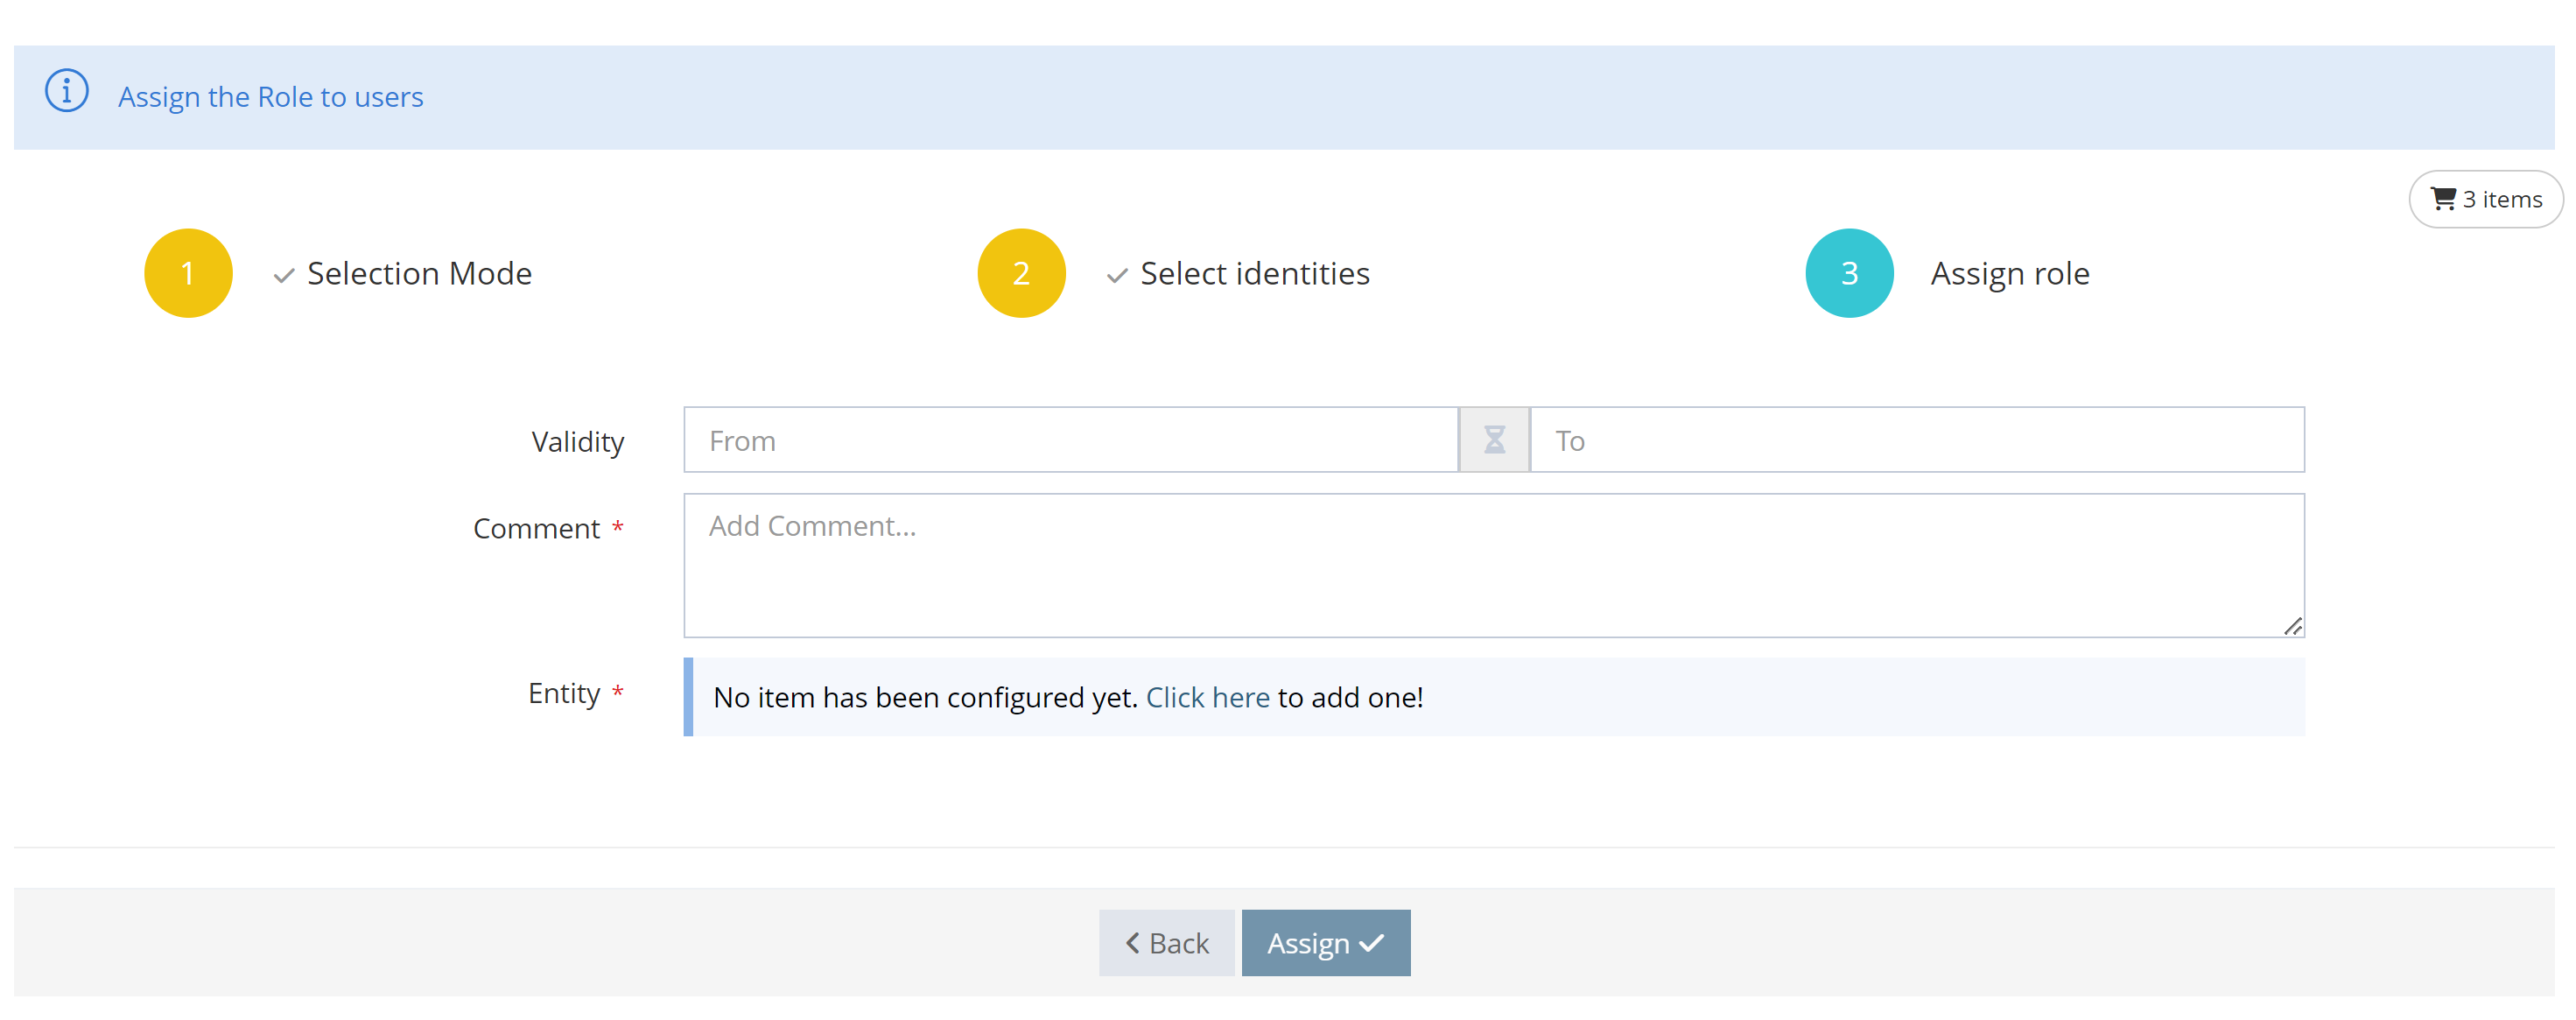Click the hourglass icon between validity dates
Viewport: 2576px width, 1020px height.
pos(1494,440)
